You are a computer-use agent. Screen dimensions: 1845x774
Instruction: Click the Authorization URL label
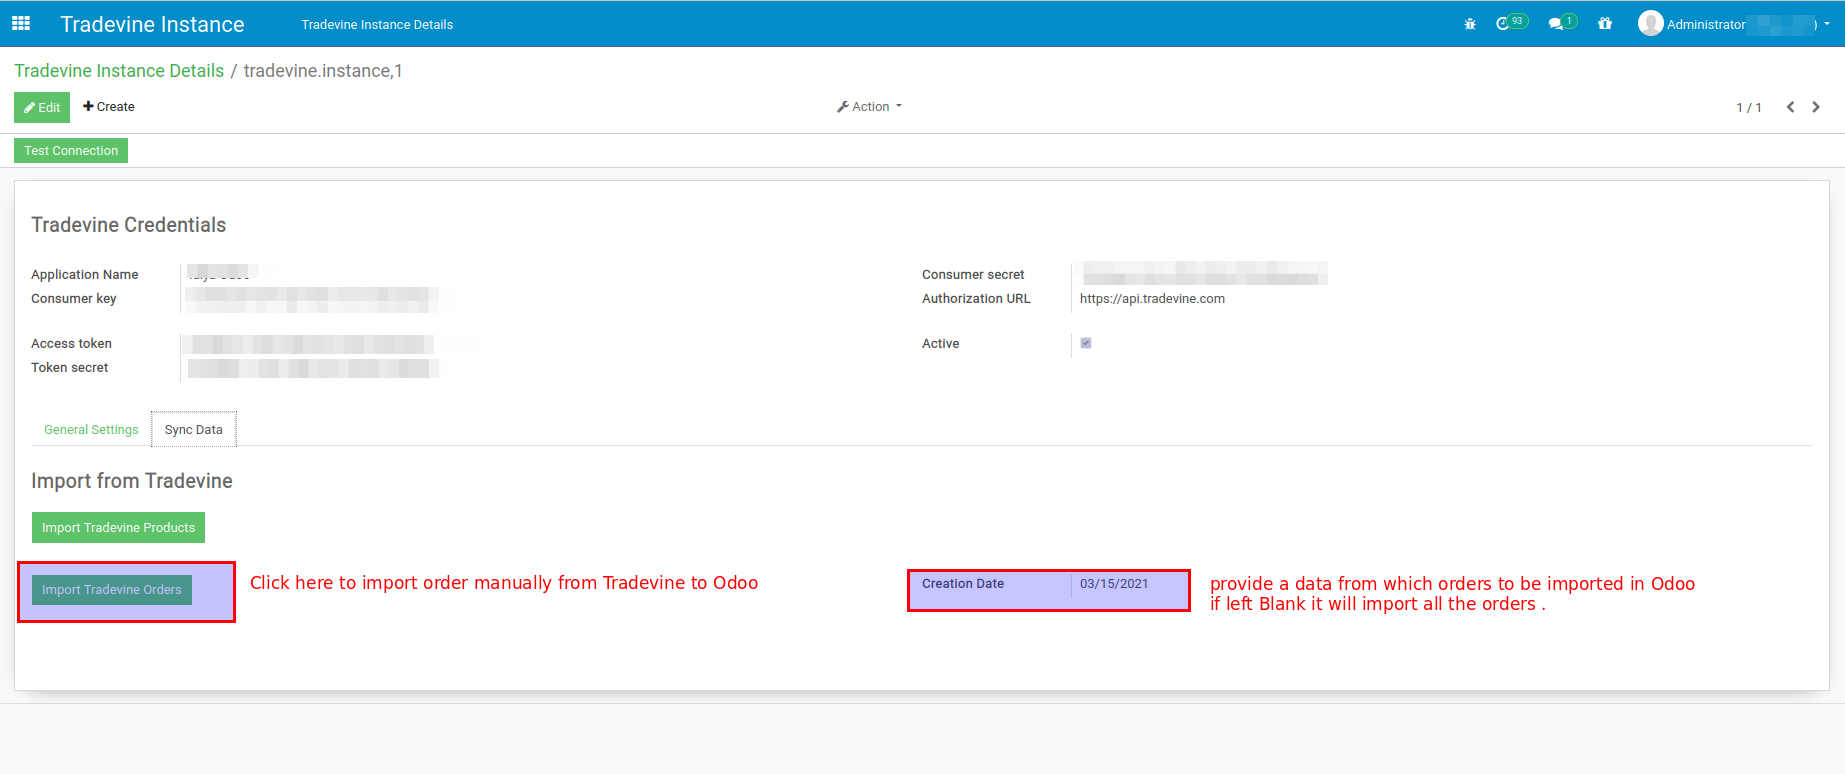tap(976, 299)
